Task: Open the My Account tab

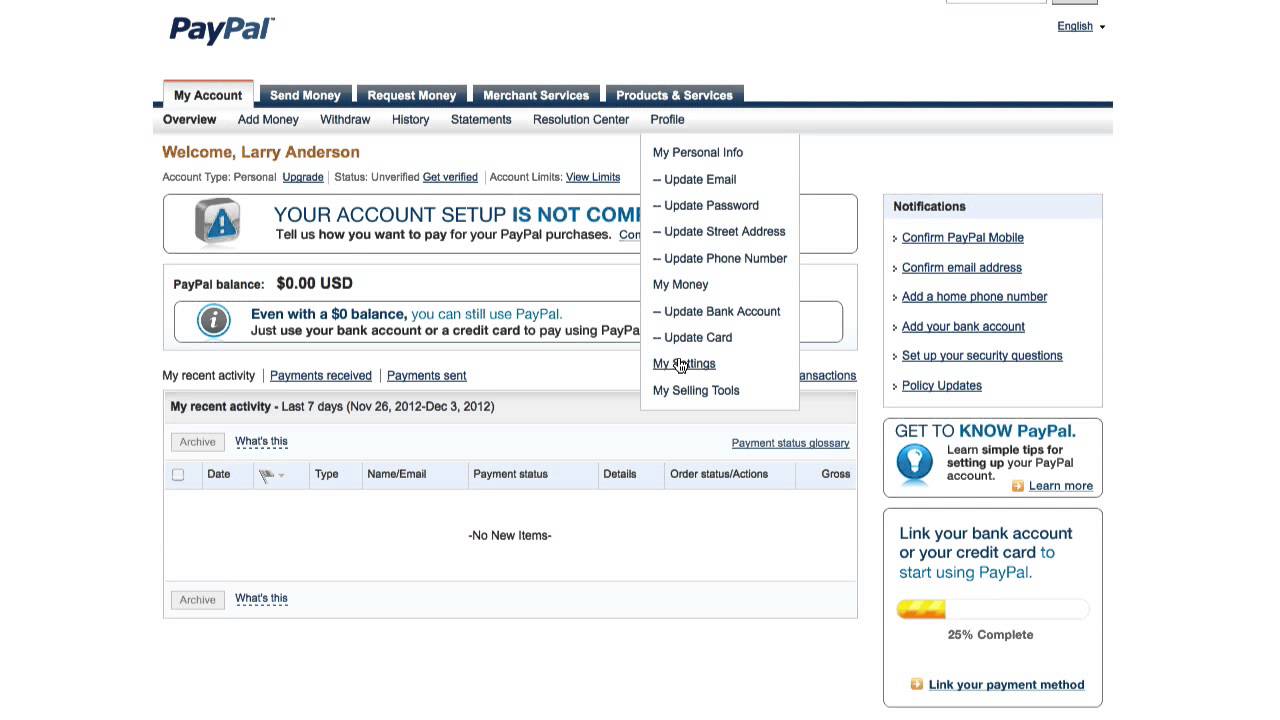Action: (208, 95)
